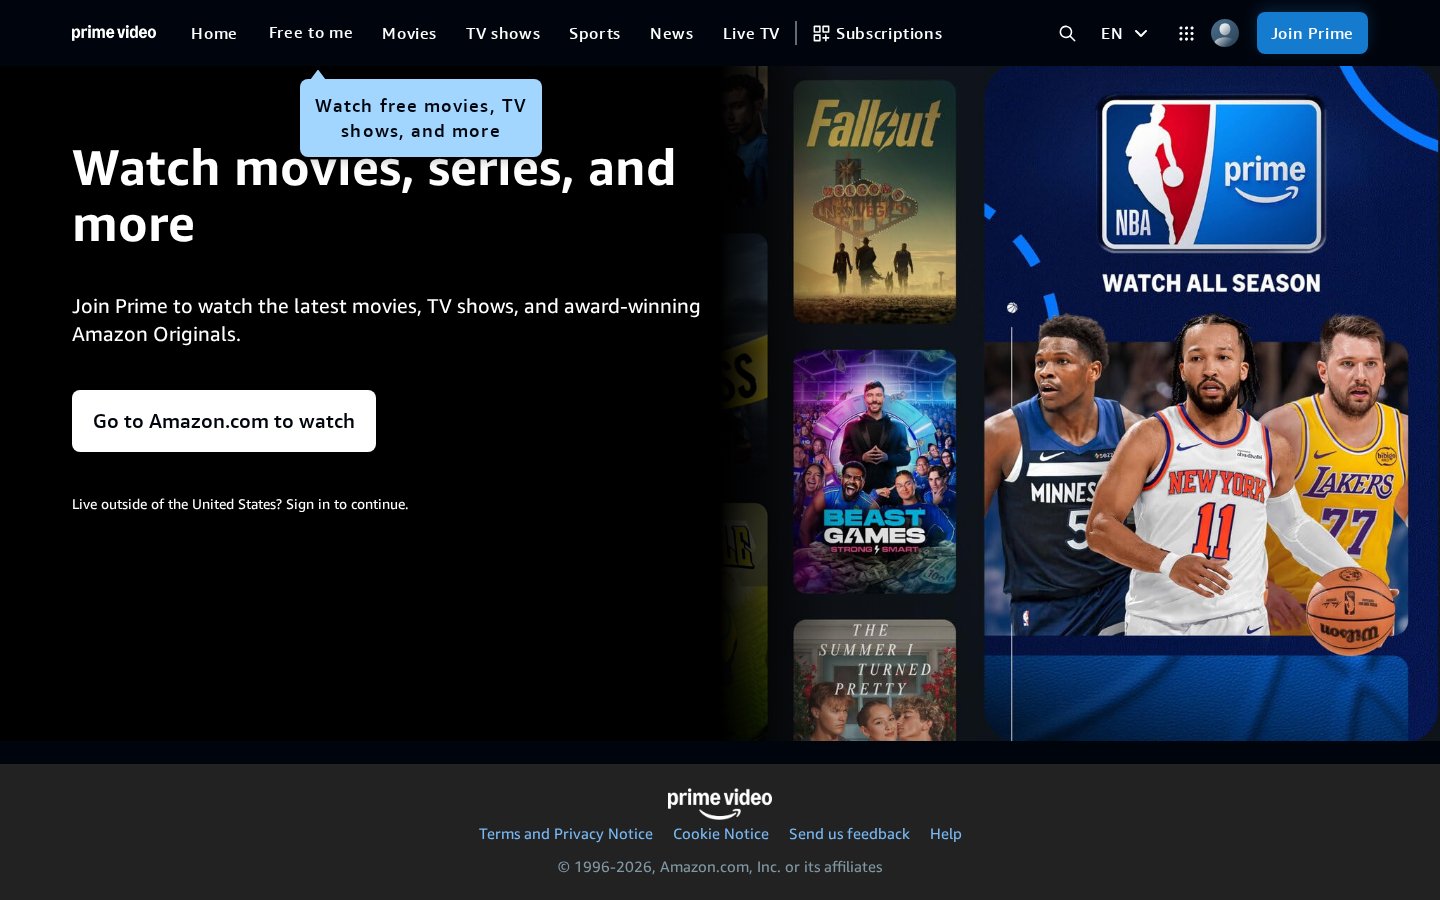
Task: Click the Watch movies, series, and more heading
Action: 374,196
